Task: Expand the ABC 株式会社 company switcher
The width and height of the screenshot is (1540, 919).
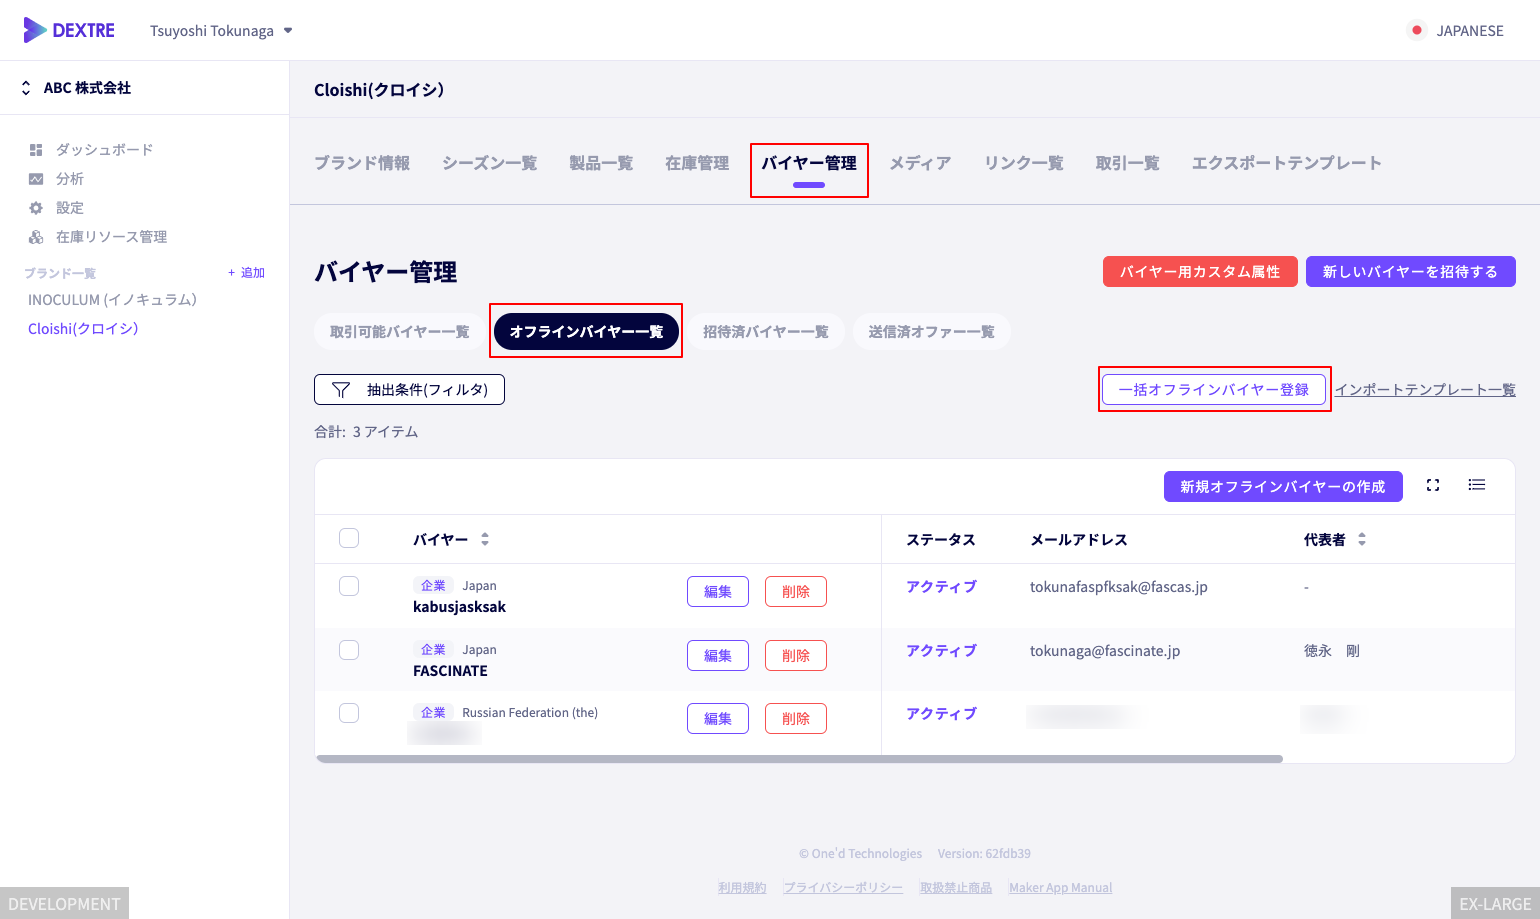Action: point(77,88)
